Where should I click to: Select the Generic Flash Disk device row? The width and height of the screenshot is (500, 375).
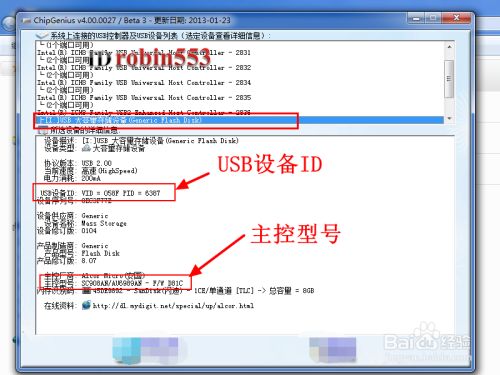tap(239, 120)
